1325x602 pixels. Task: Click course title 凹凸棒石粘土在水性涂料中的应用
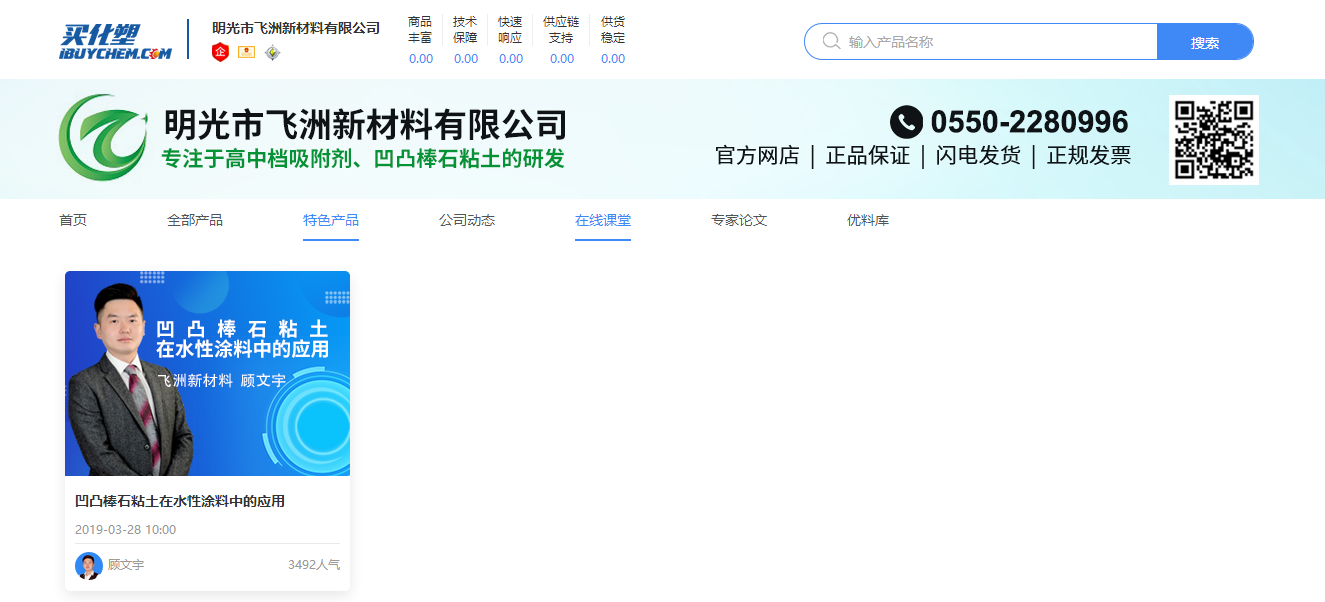(x=180, y=501)
